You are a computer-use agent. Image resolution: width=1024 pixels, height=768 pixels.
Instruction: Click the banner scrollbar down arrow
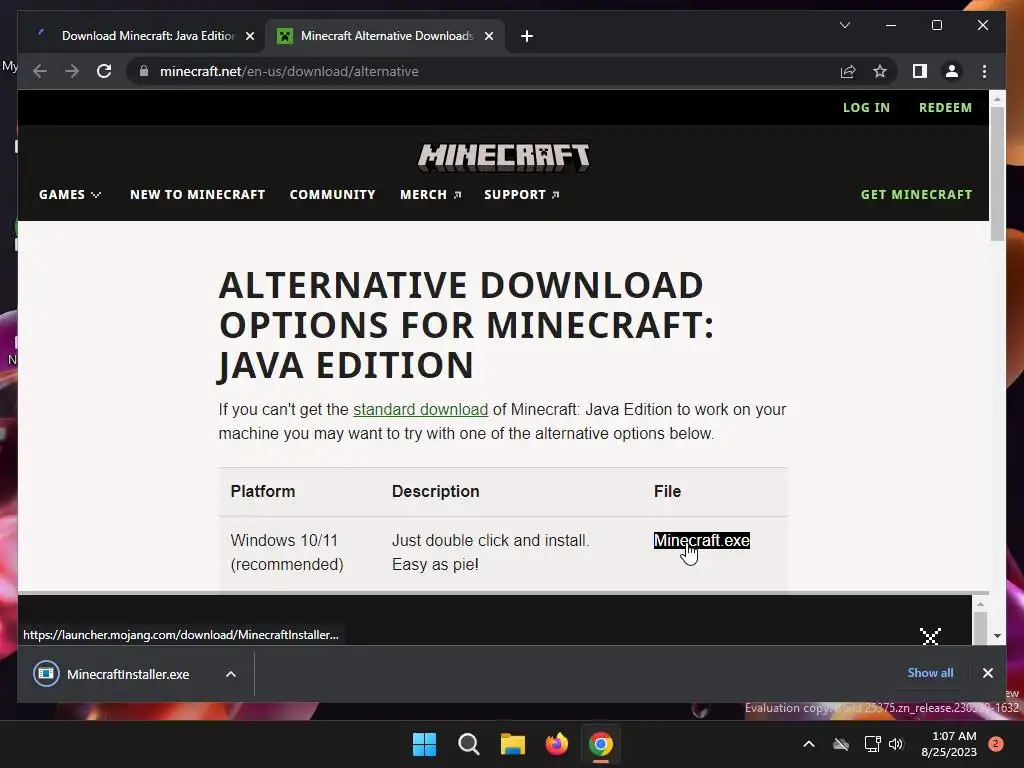pyautogui.click(x=997, y=635)
